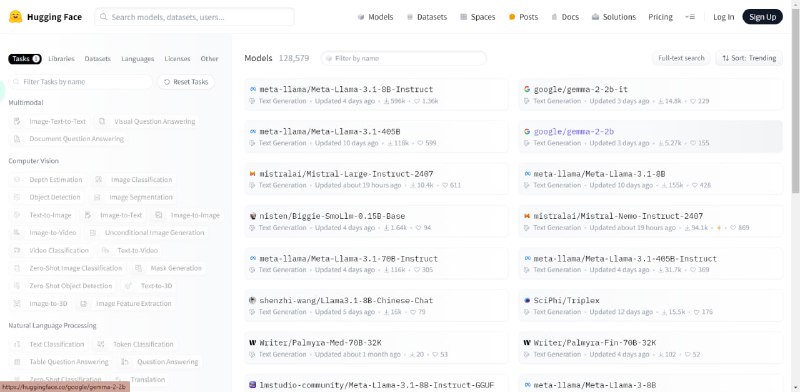Toggle the Document Question Answering task filter

point(68,139)
